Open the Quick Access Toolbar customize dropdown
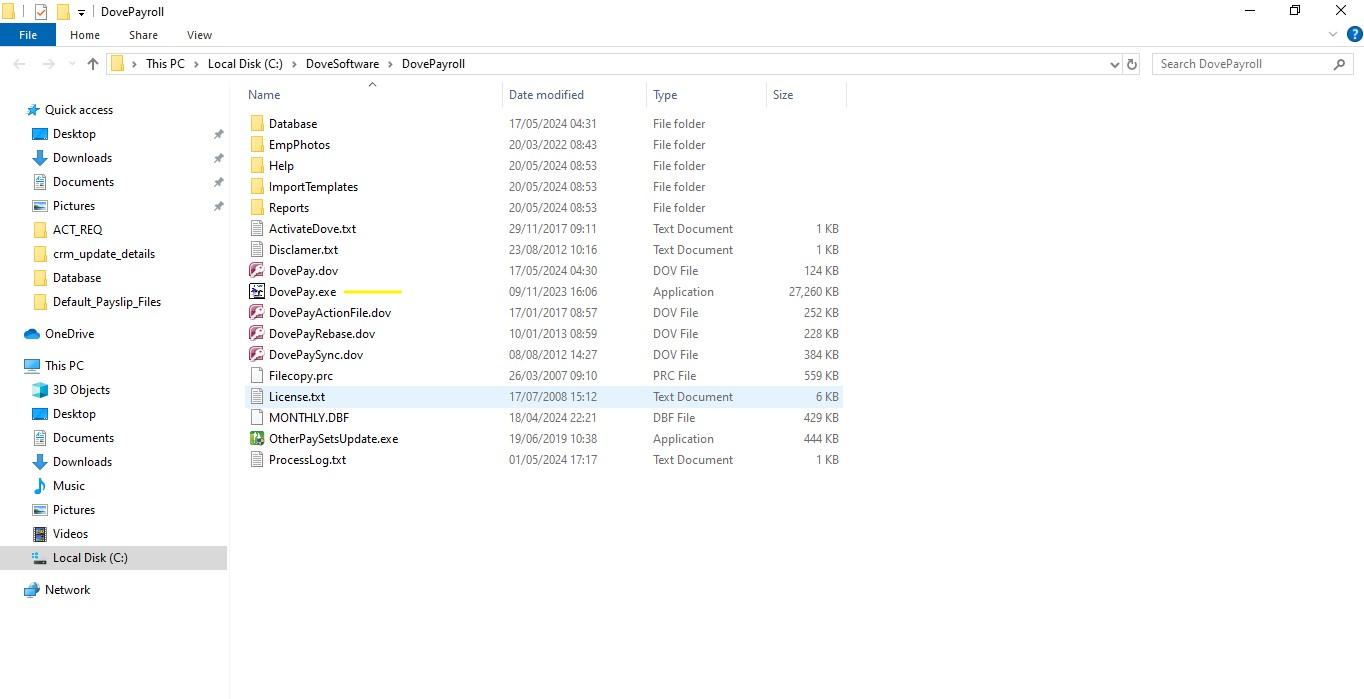Viewport: 1364px width, 699px height. 82,13
